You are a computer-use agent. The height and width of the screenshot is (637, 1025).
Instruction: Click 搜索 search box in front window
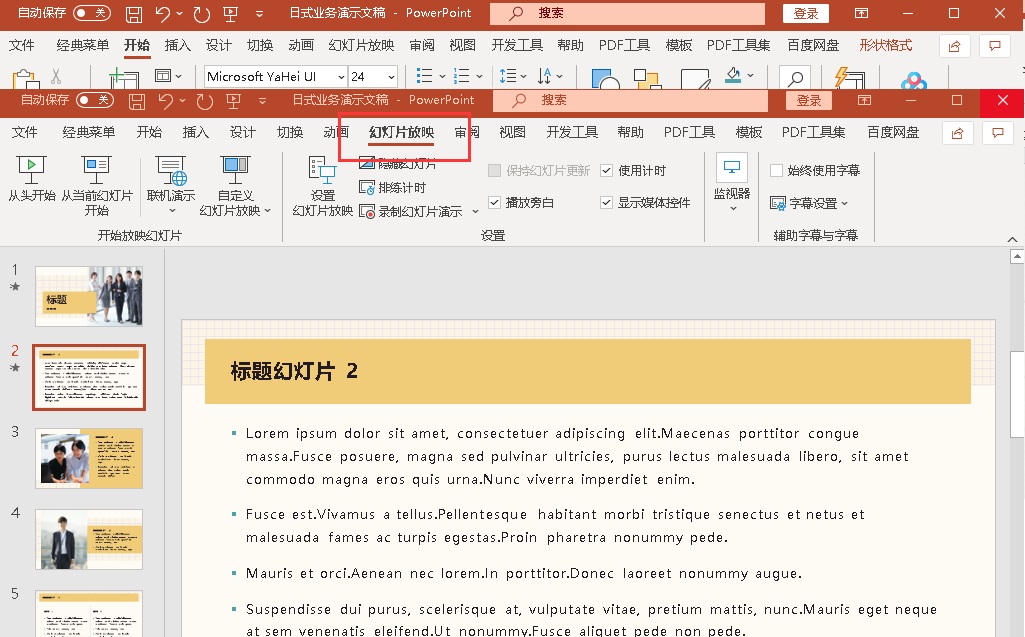(630, 101)
